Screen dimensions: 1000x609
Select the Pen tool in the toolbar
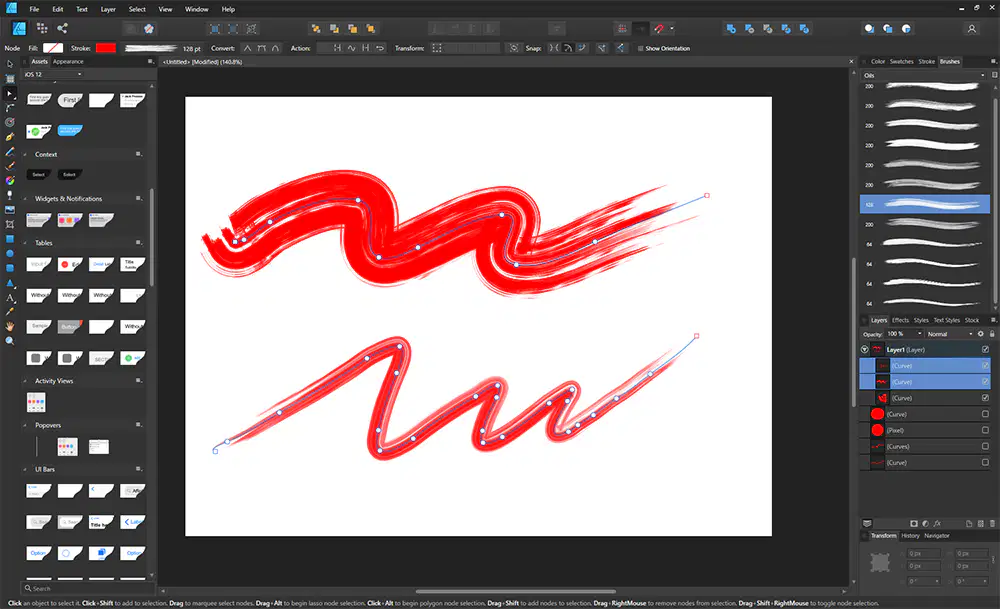coord(10,137)
